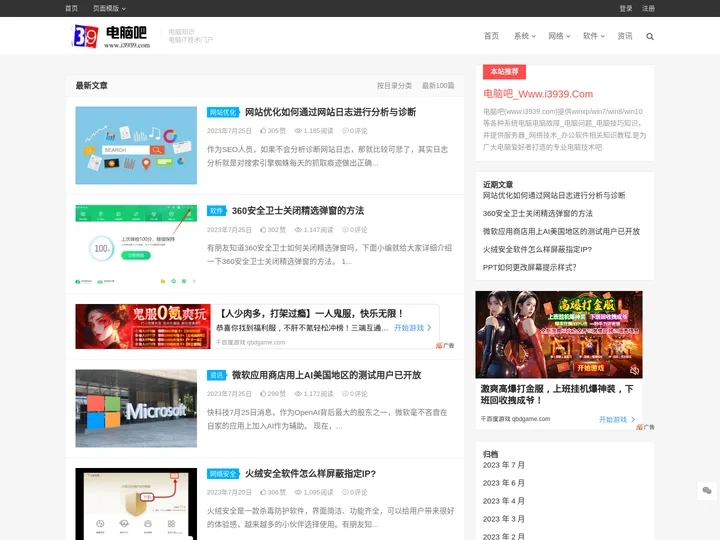Image resolution: width=720 pixels, height=540 pixels.
Task: Open article 360安全卫士关闭精选弹窗的方法 title
Action: tap(298, 211)
